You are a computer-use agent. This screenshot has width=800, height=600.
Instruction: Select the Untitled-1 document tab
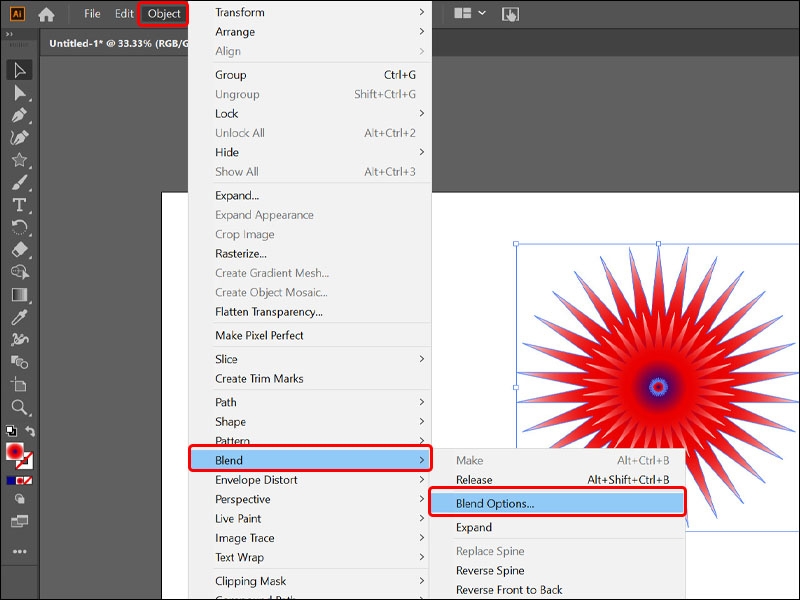[118, 43]
